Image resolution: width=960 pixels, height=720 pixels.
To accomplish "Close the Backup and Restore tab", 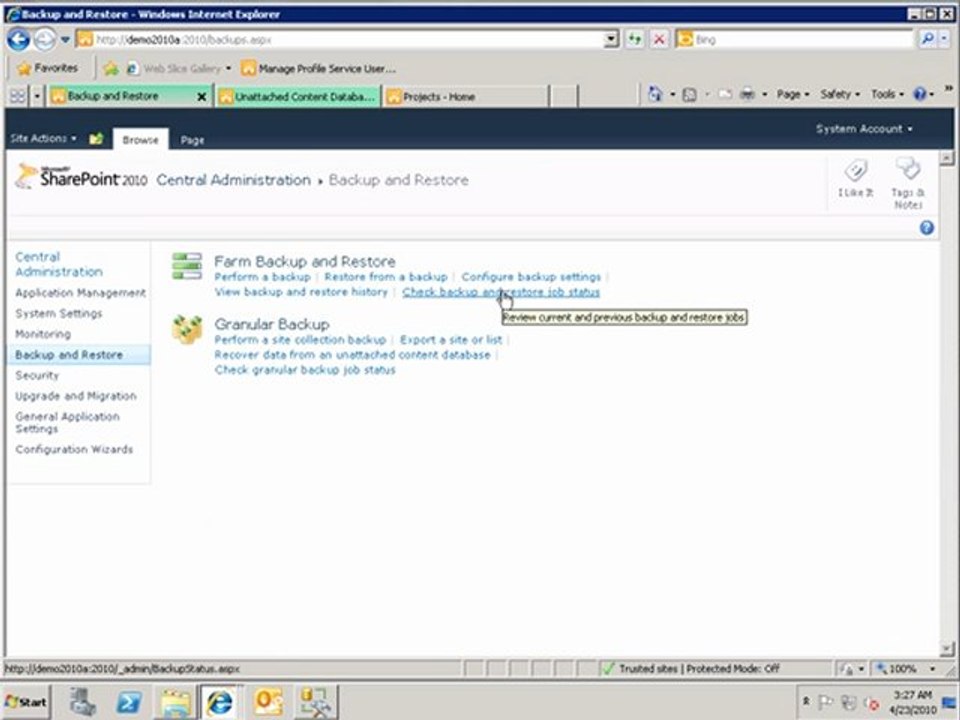I will tap(201, 97).
